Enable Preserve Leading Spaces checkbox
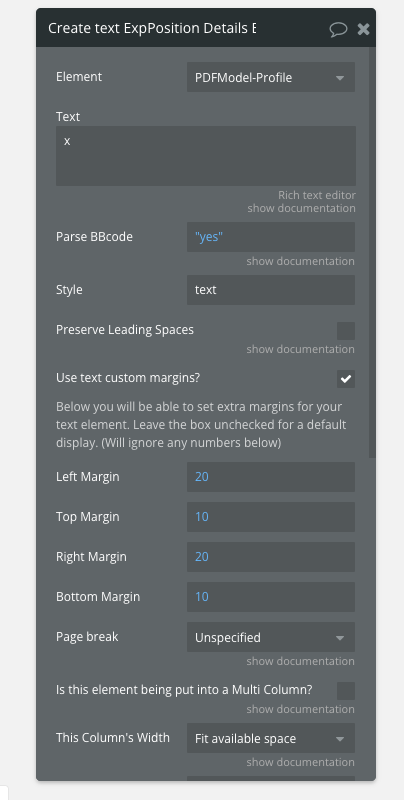 (346, 331)
